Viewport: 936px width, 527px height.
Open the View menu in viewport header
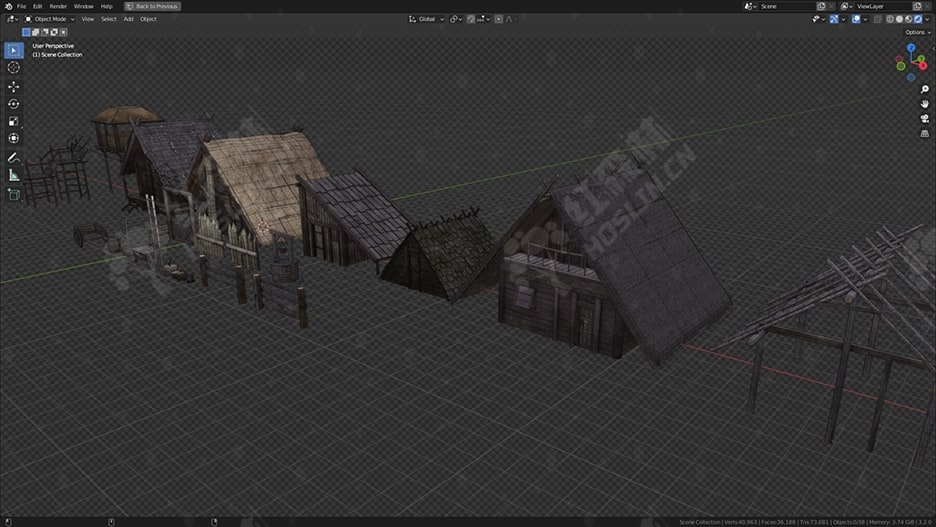tap(87, 19)
